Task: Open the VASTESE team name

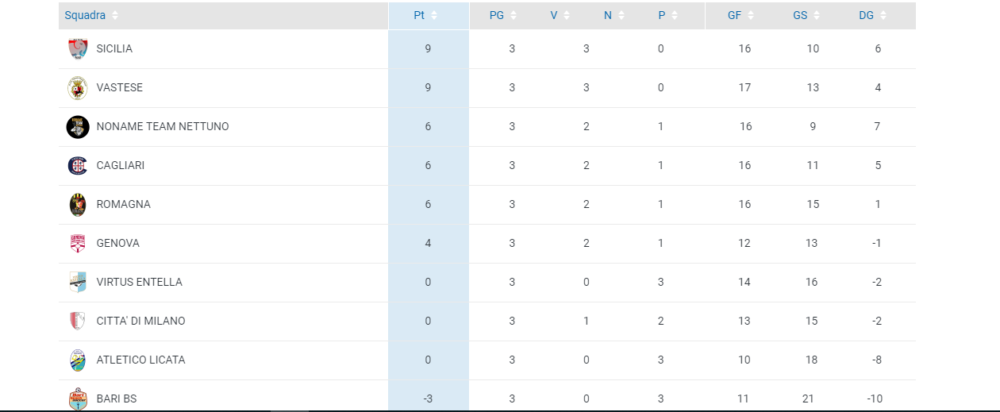Action: click(119, 88)
